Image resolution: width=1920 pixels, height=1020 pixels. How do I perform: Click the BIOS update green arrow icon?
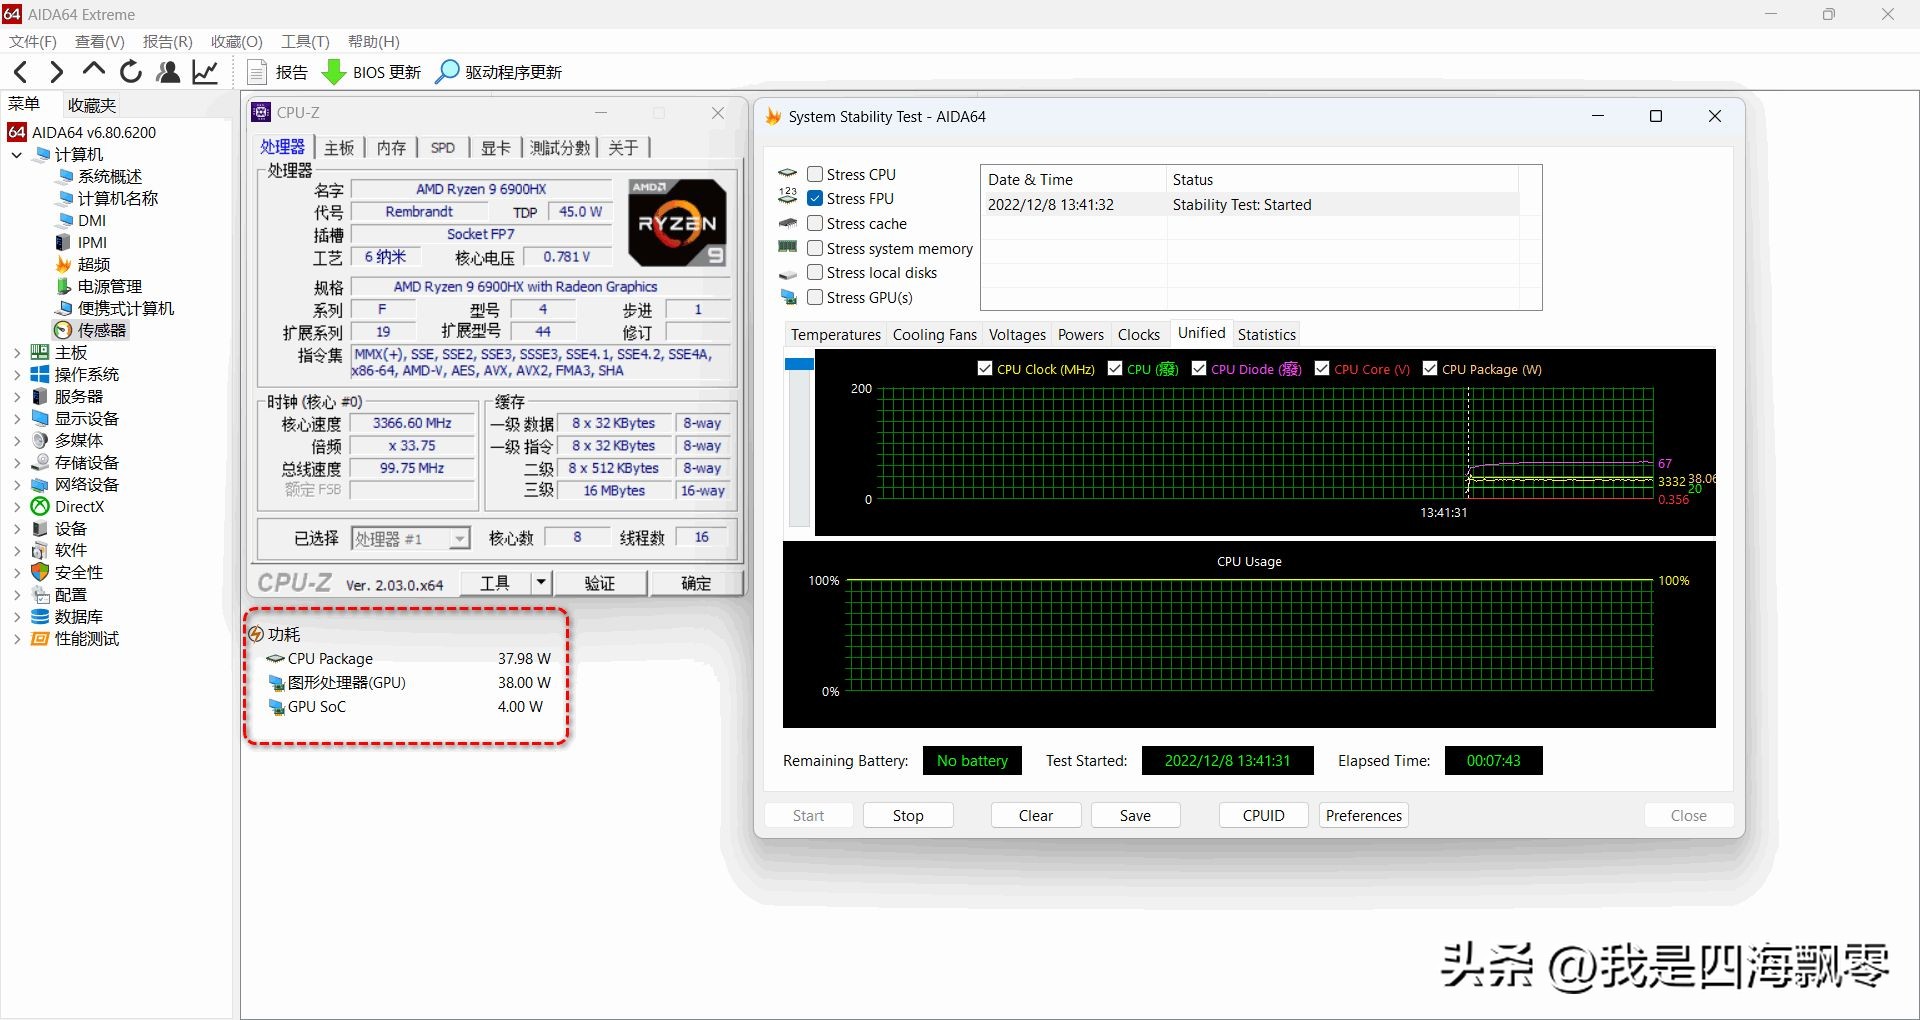point(334,72)
